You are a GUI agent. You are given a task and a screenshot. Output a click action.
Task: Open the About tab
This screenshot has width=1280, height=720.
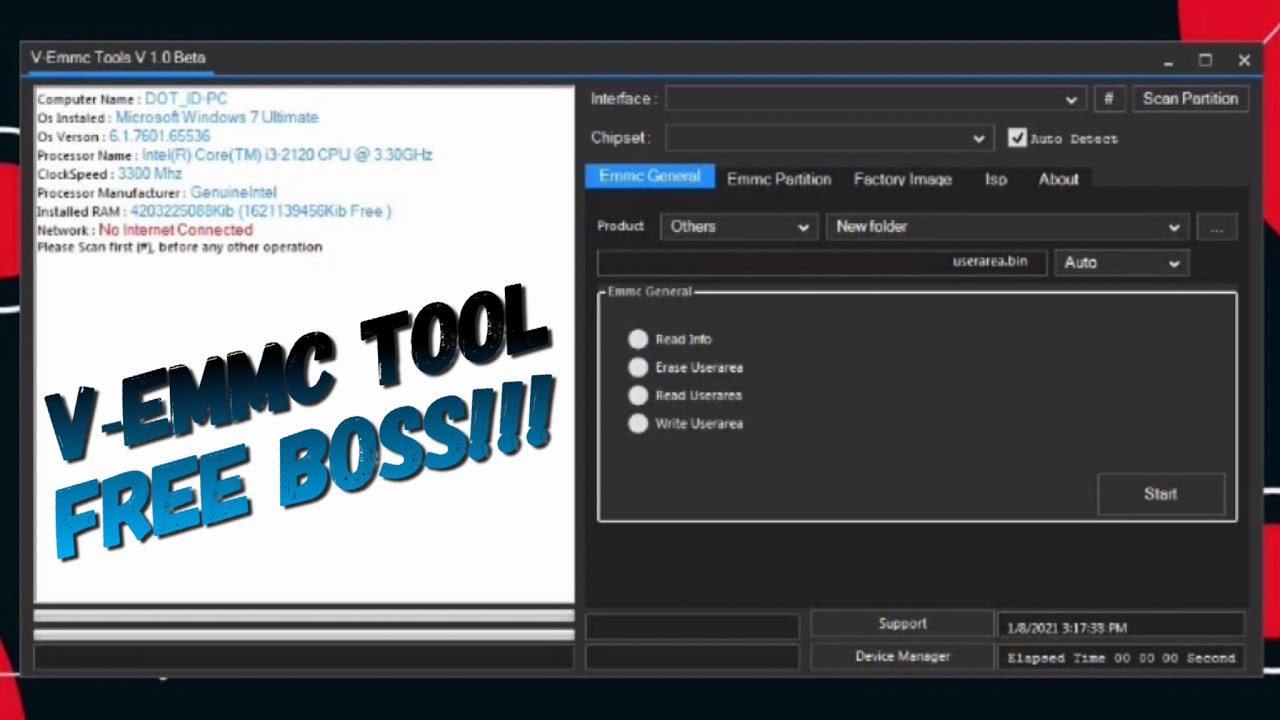1058,179
